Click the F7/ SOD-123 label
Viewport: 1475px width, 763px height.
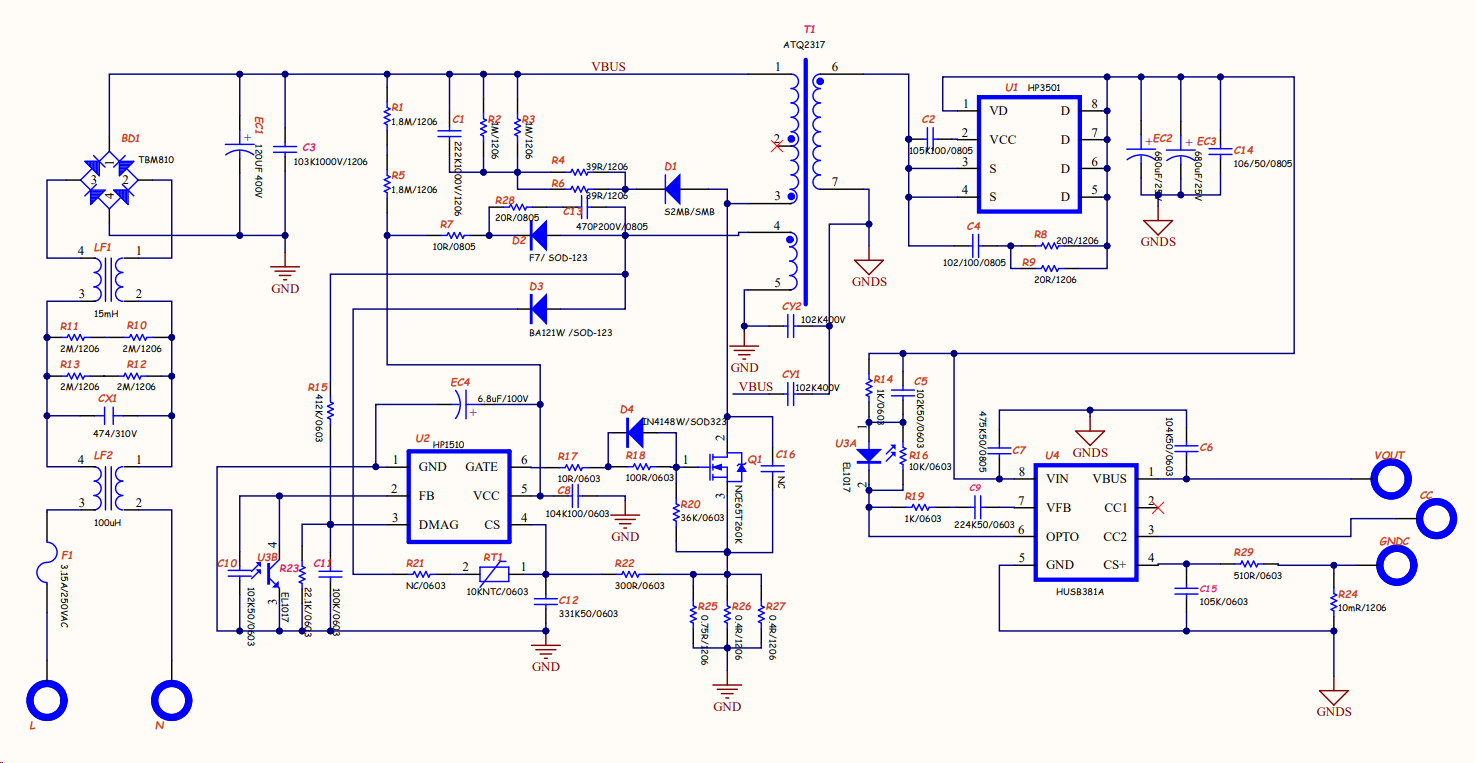tap(556, 260)
